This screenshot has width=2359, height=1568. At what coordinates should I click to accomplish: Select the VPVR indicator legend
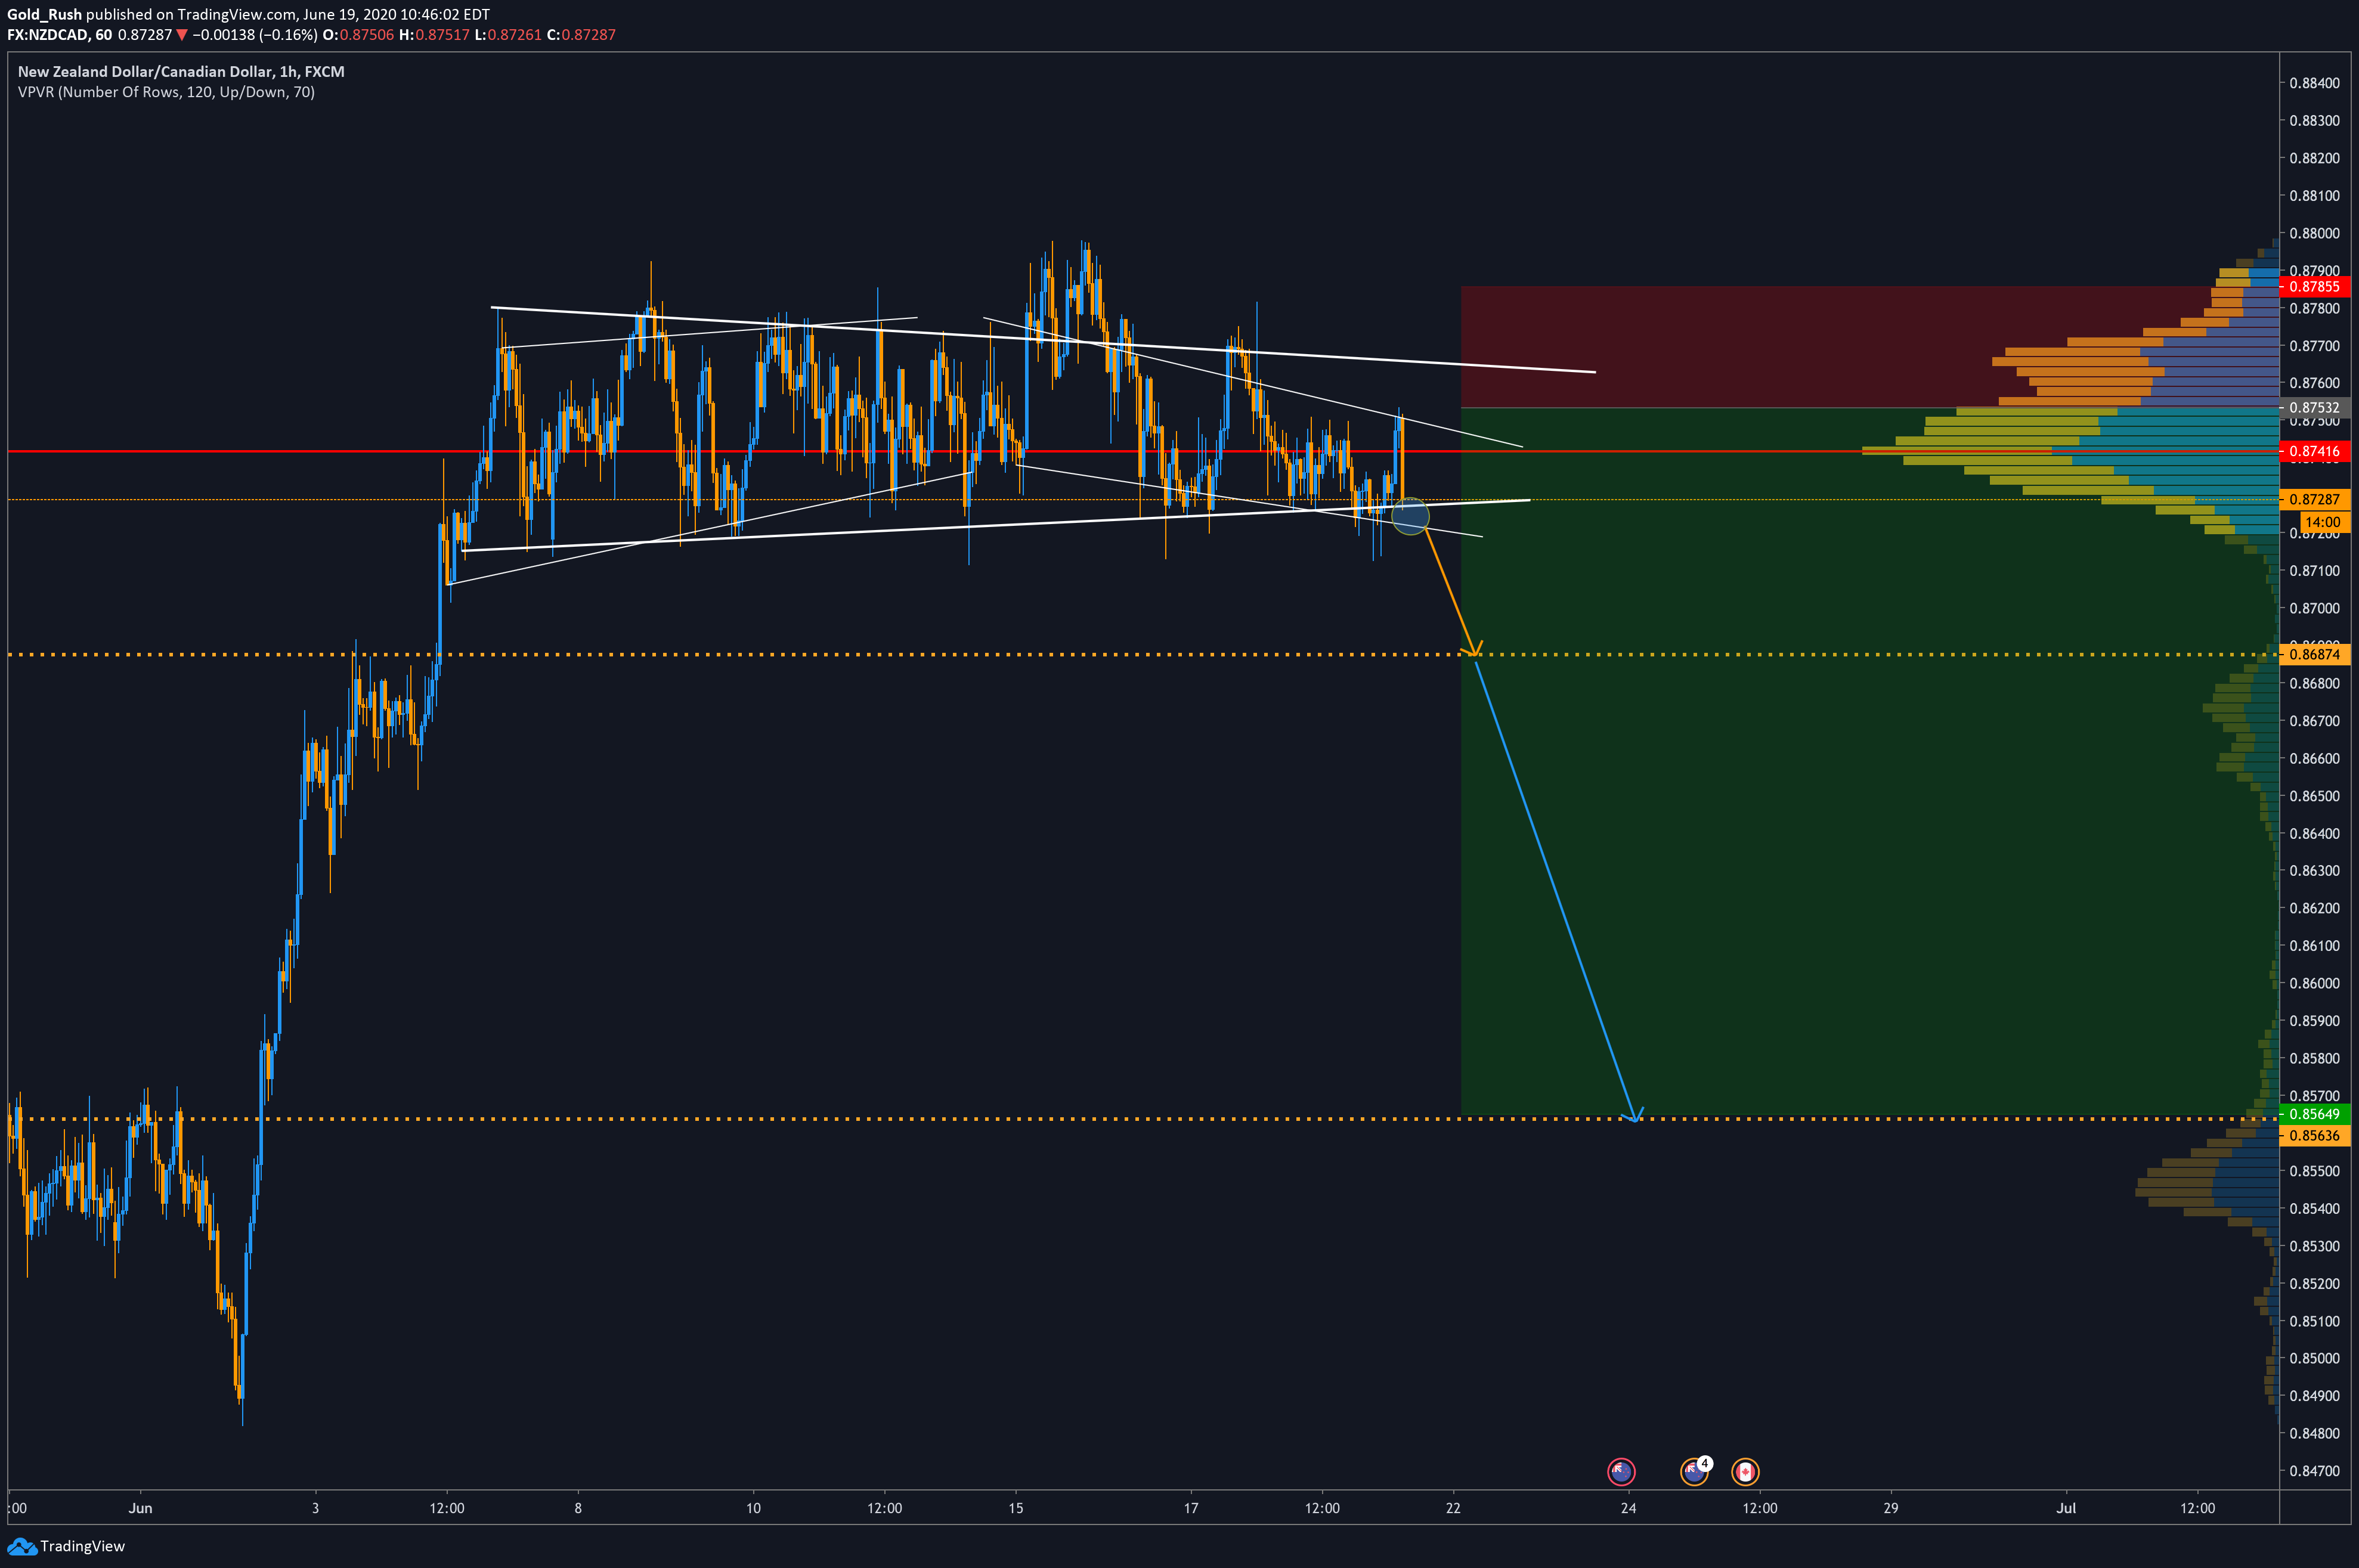[x=166, y=92]
